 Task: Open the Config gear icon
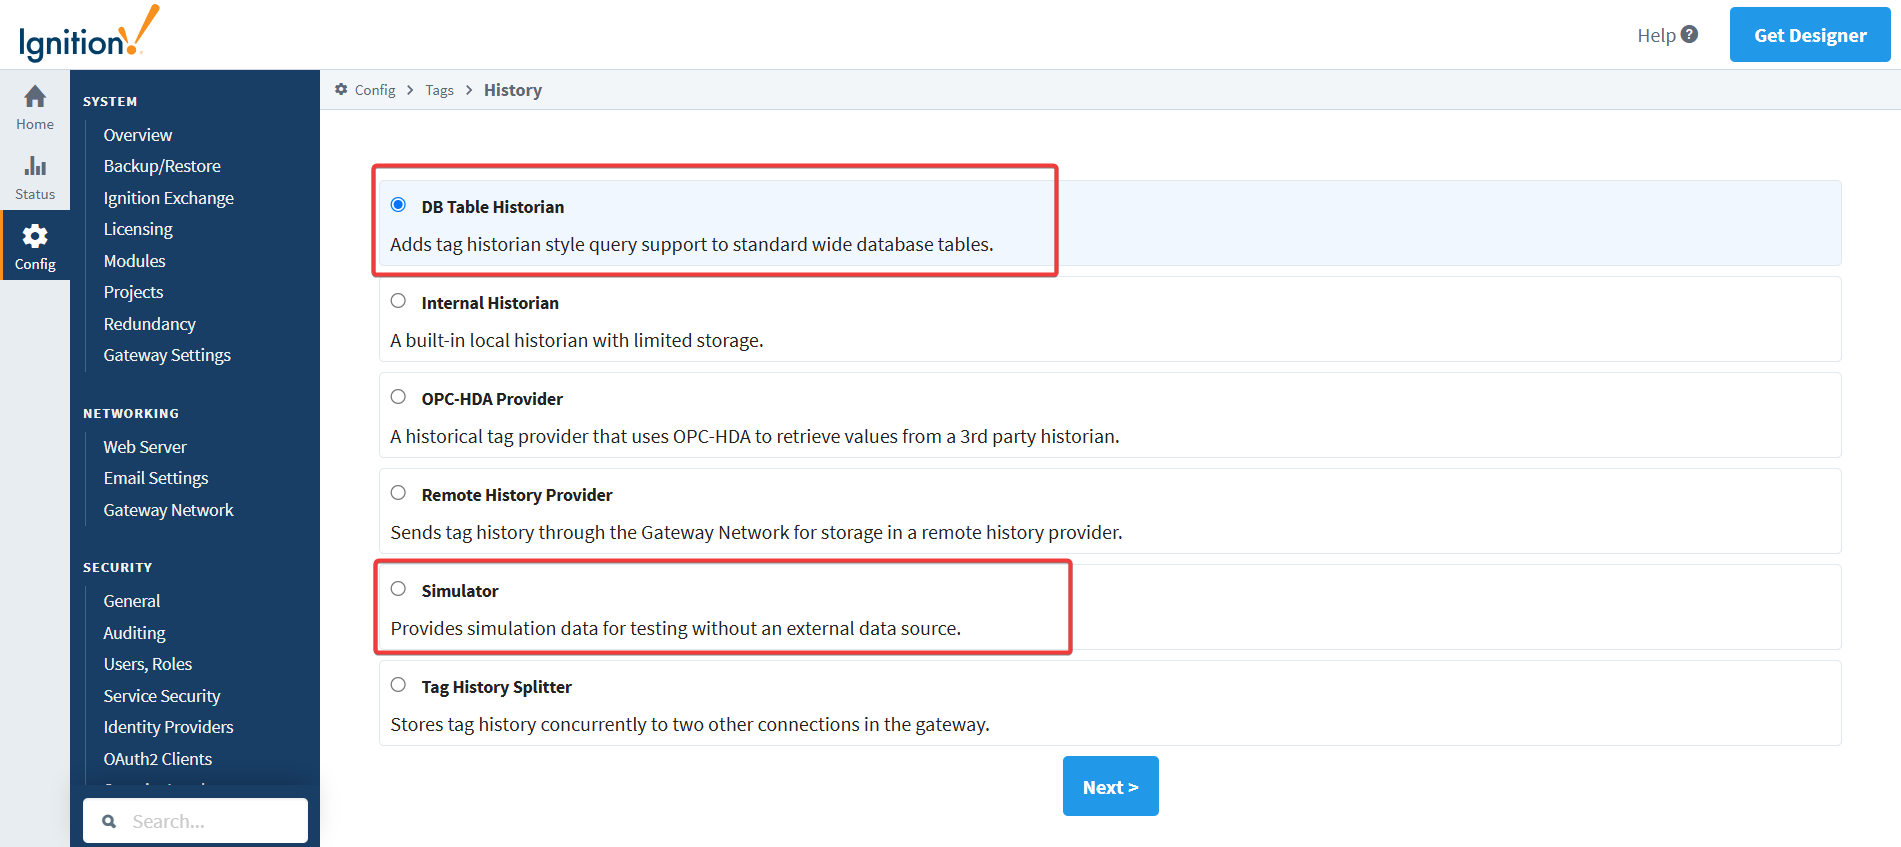point(35,236)
